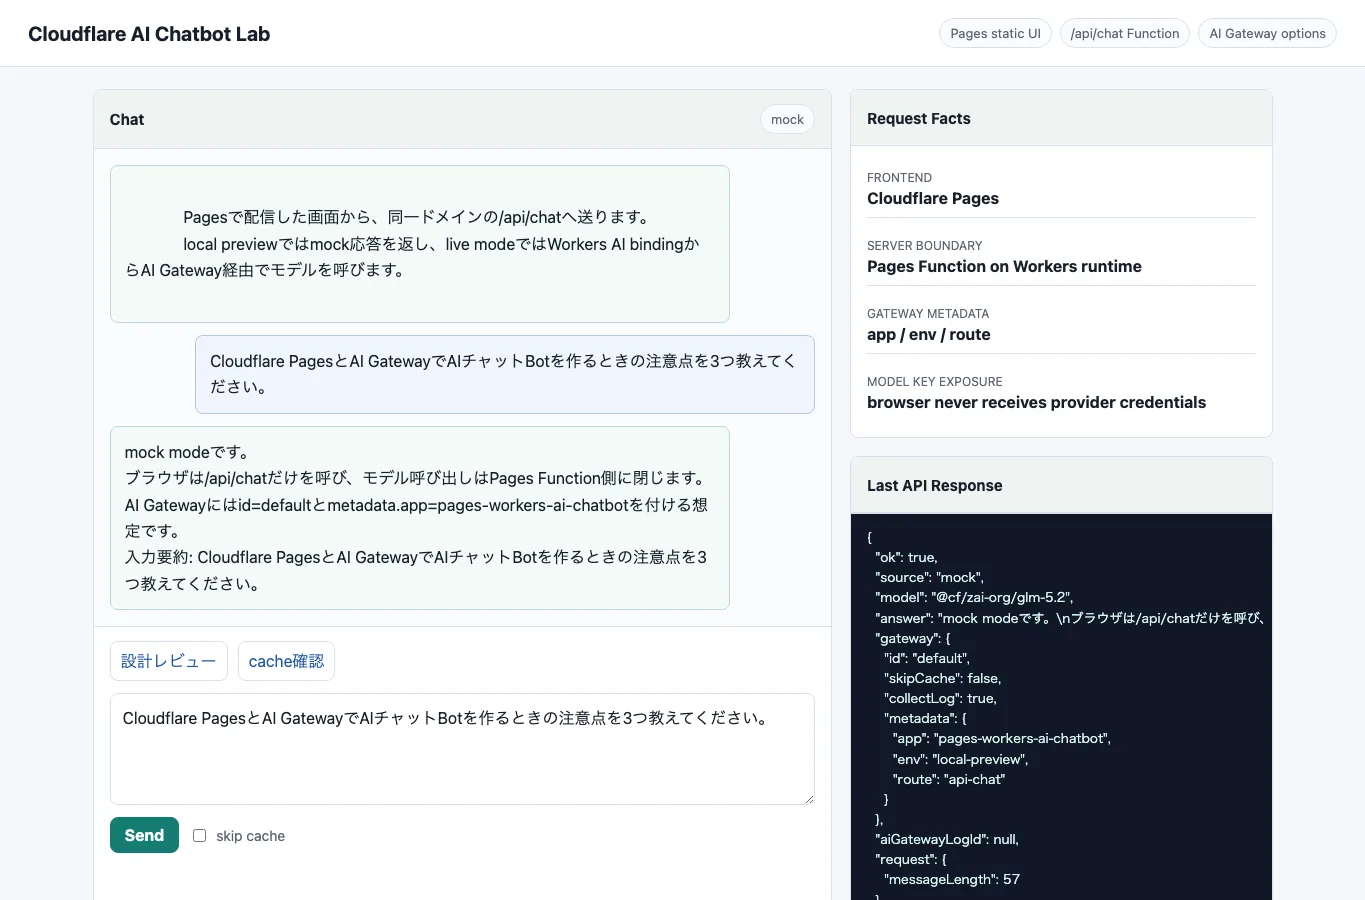The width and height of the screenshot is (1365, 900).
Task: Click the reply line "mock modeです。" in chat
Action: [x=187, y=452]
